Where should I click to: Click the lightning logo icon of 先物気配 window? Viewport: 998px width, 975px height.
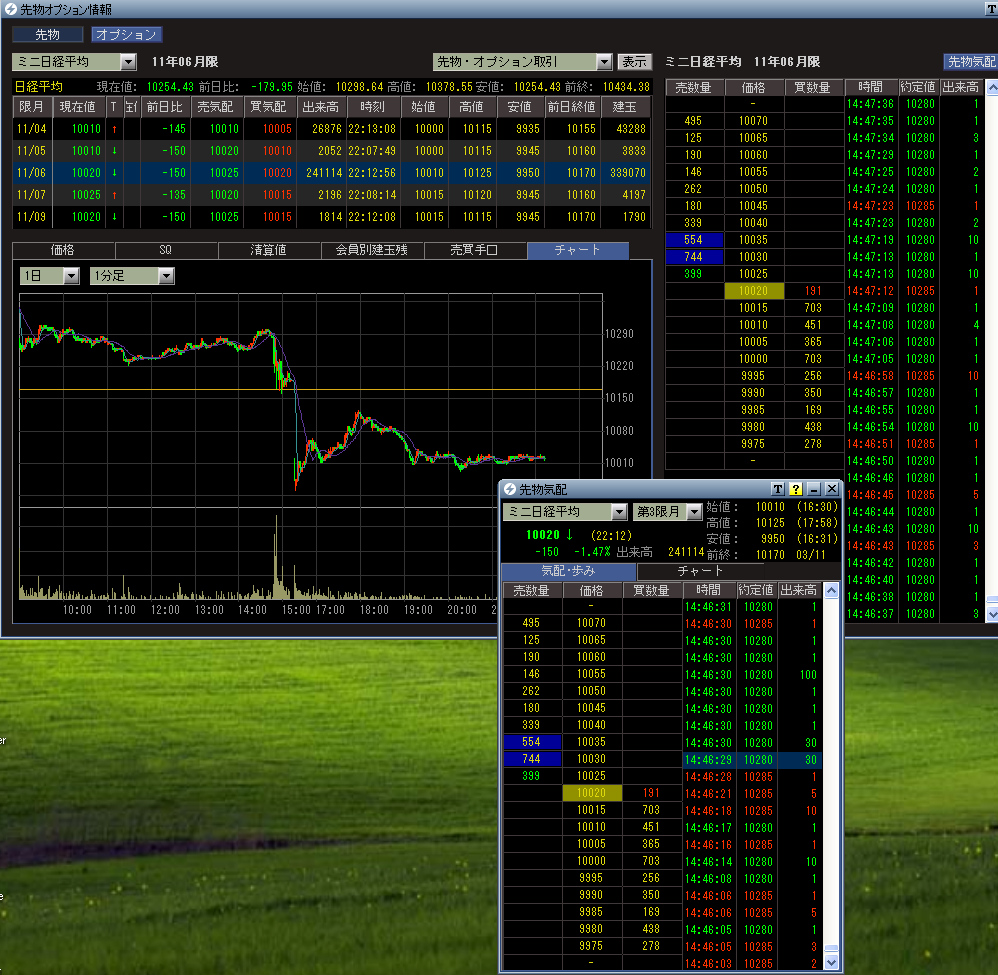click(x=509, y=489)
